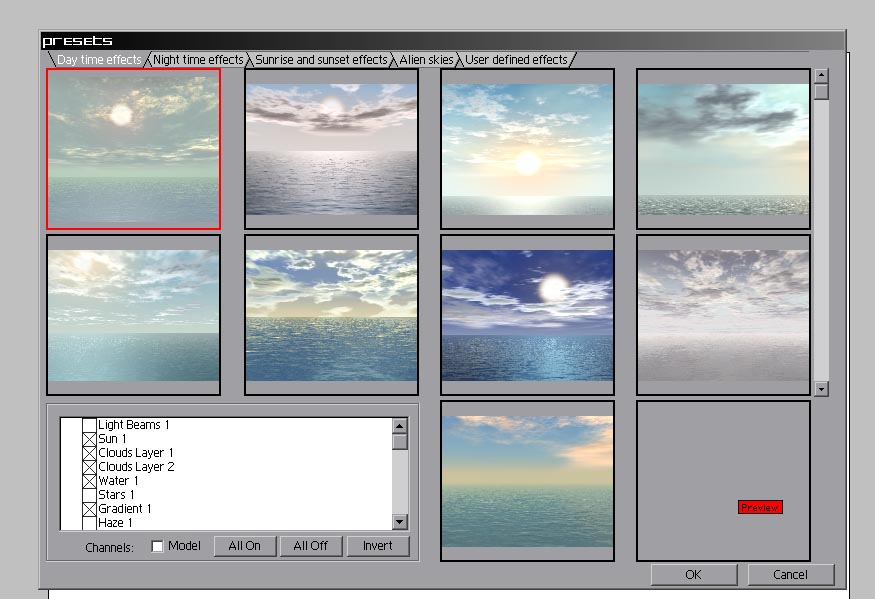This screenshot has width=875, height=599.
Task: Click the preset grid scroll up arrow
Action: coord(821,75)
